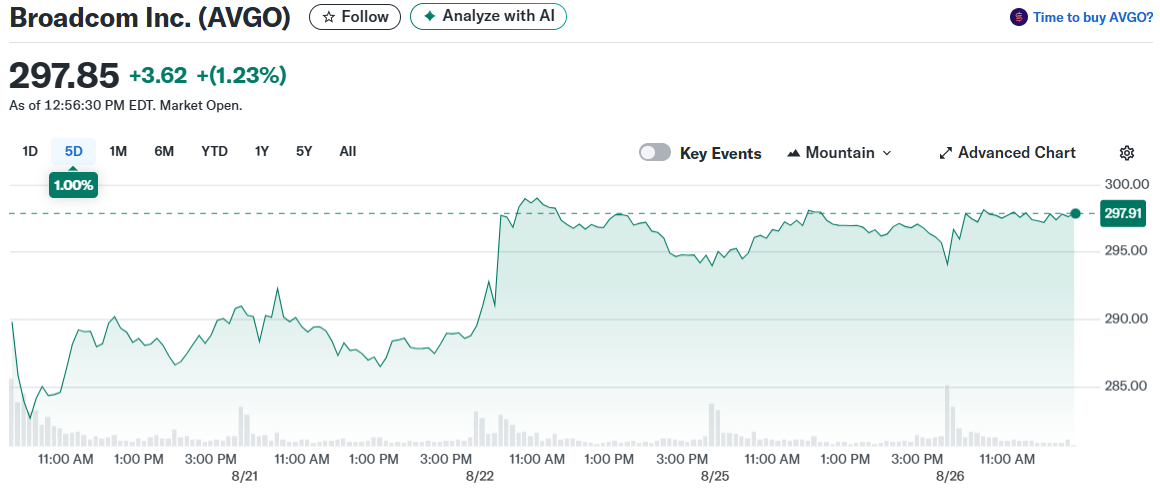Viewport: 1160px width, 489px height.
Task: Open Analyze with AI
Action: 488,16
